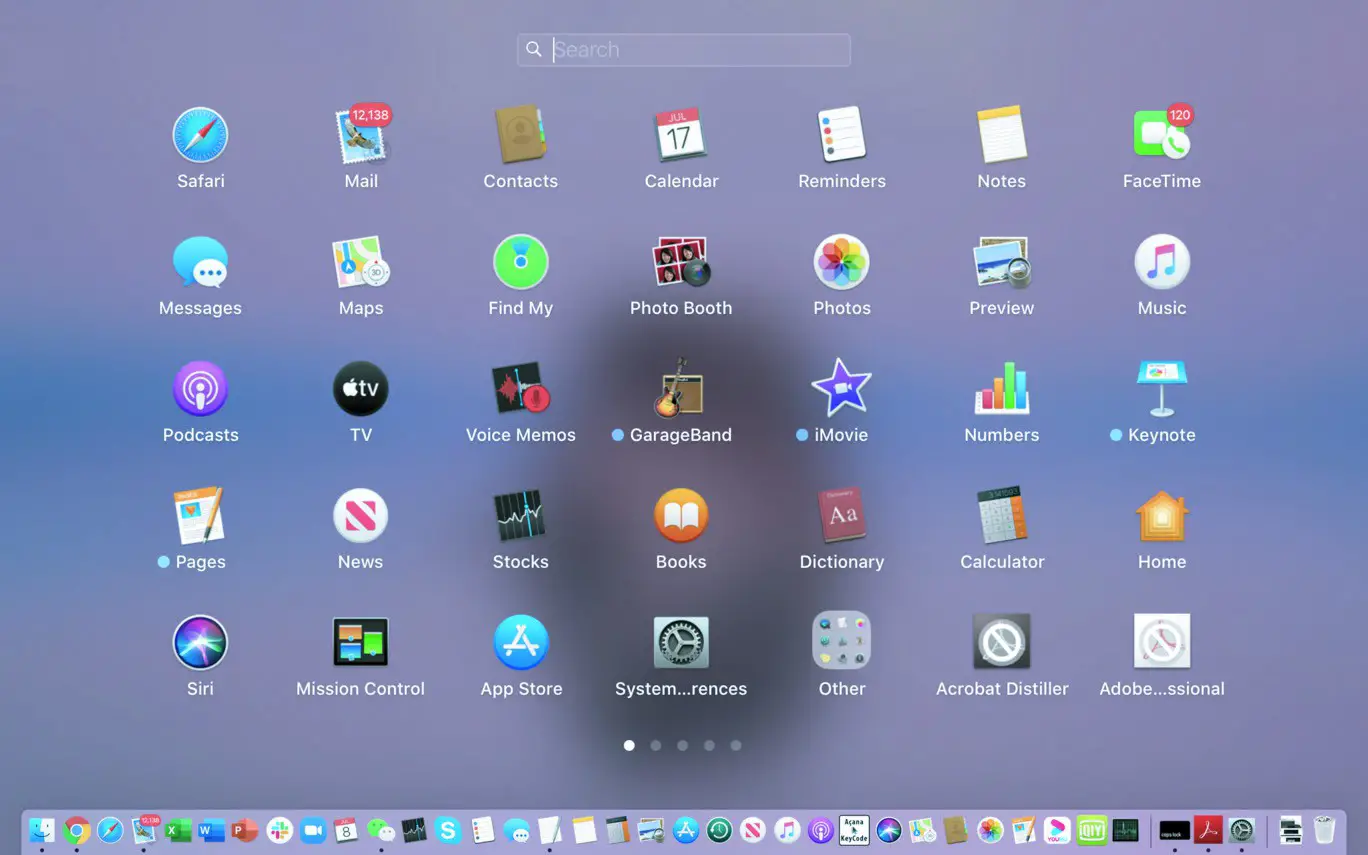Open Notes in the Launchpad grid
Screen dimensions: 1368x855
click(x=1002, y=135)
